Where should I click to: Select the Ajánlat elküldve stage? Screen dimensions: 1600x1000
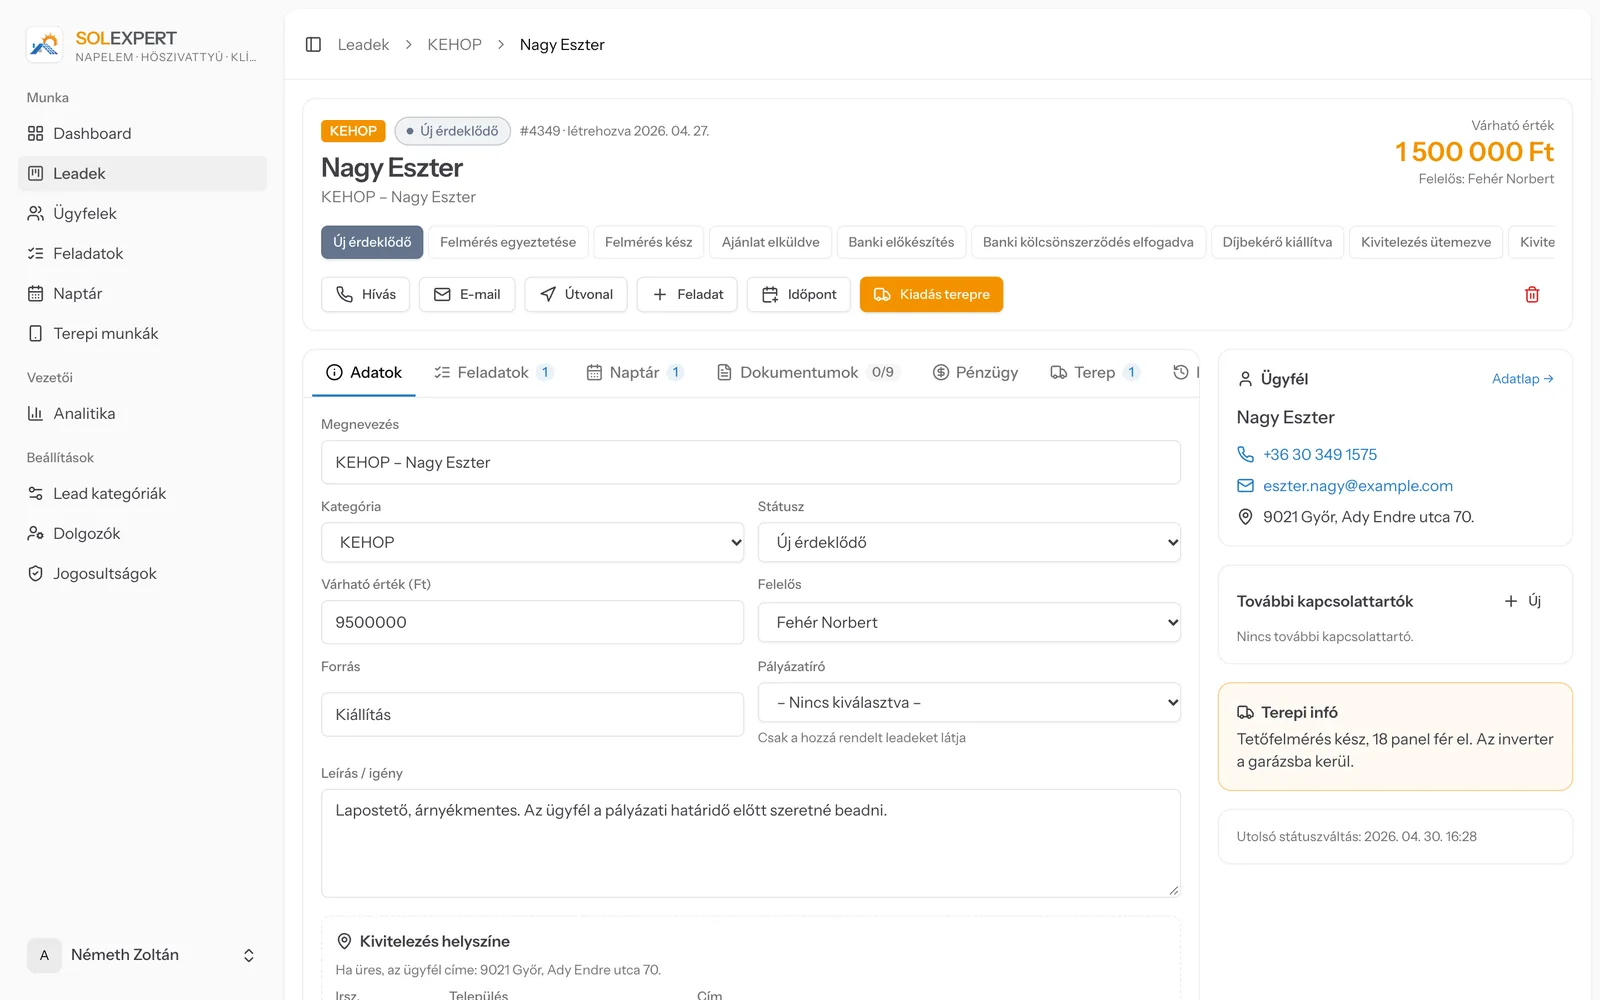click(770, 242)
